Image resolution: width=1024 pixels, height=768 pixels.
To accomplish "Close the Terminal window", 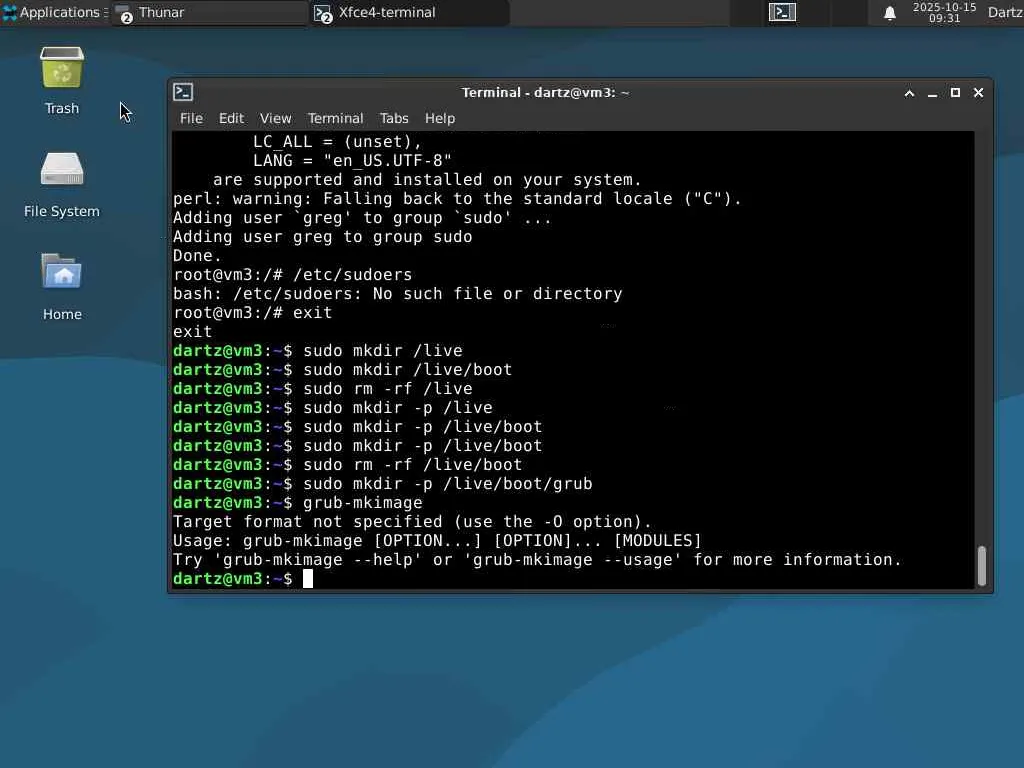I will pyautogui.click(x=978, y=93).
